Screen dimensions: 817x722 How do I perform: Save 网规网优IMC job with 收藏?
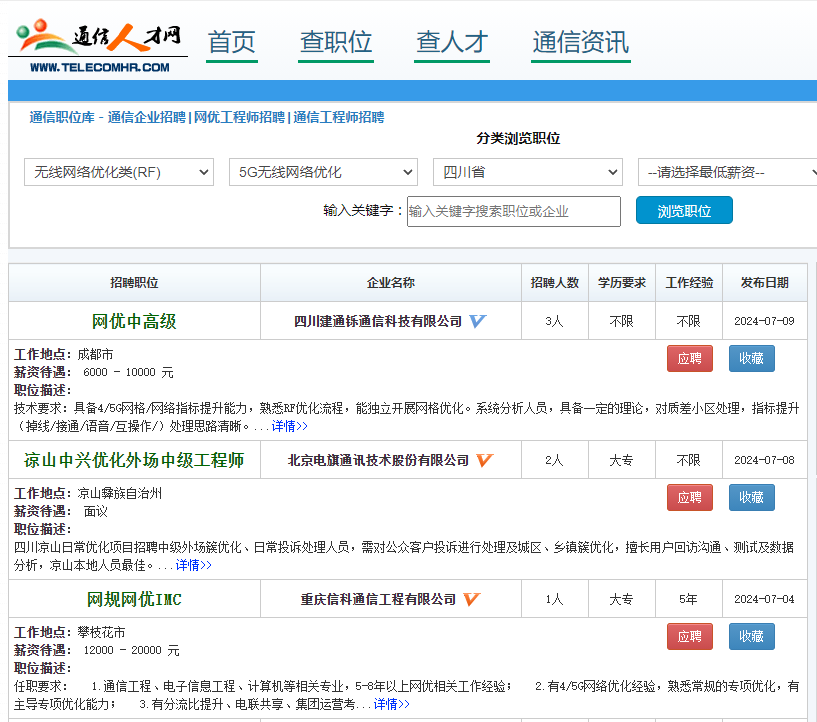tap(751, 637)
